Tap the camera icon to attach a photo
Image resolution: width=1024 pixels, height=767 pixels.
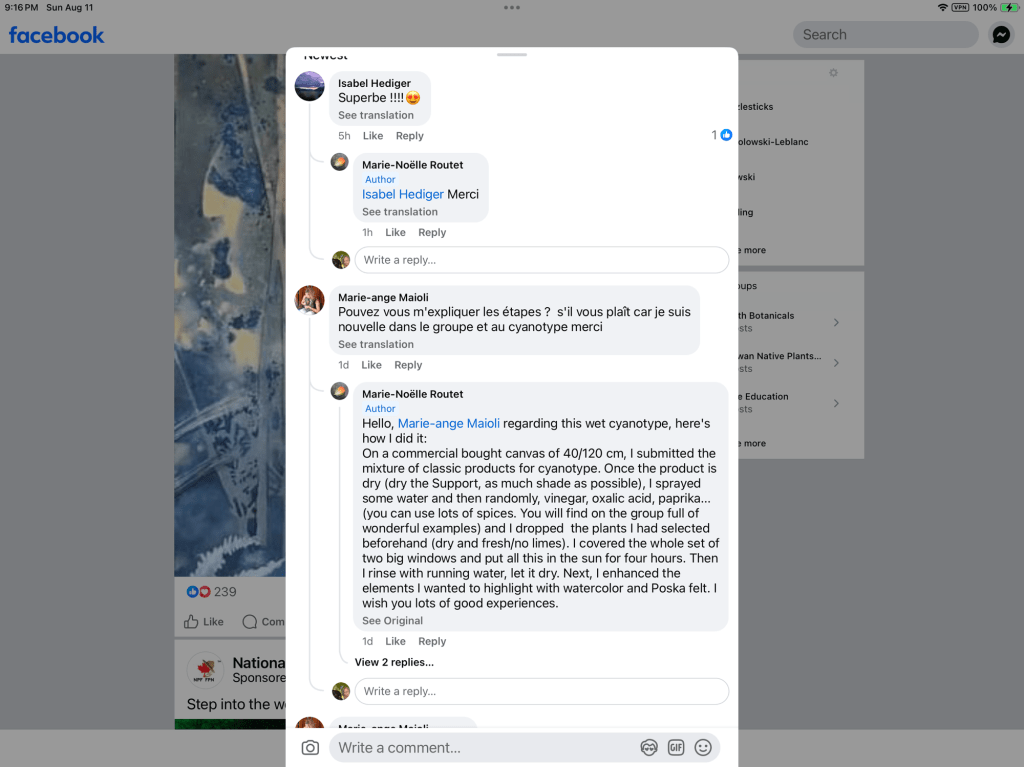coord(310,747)
